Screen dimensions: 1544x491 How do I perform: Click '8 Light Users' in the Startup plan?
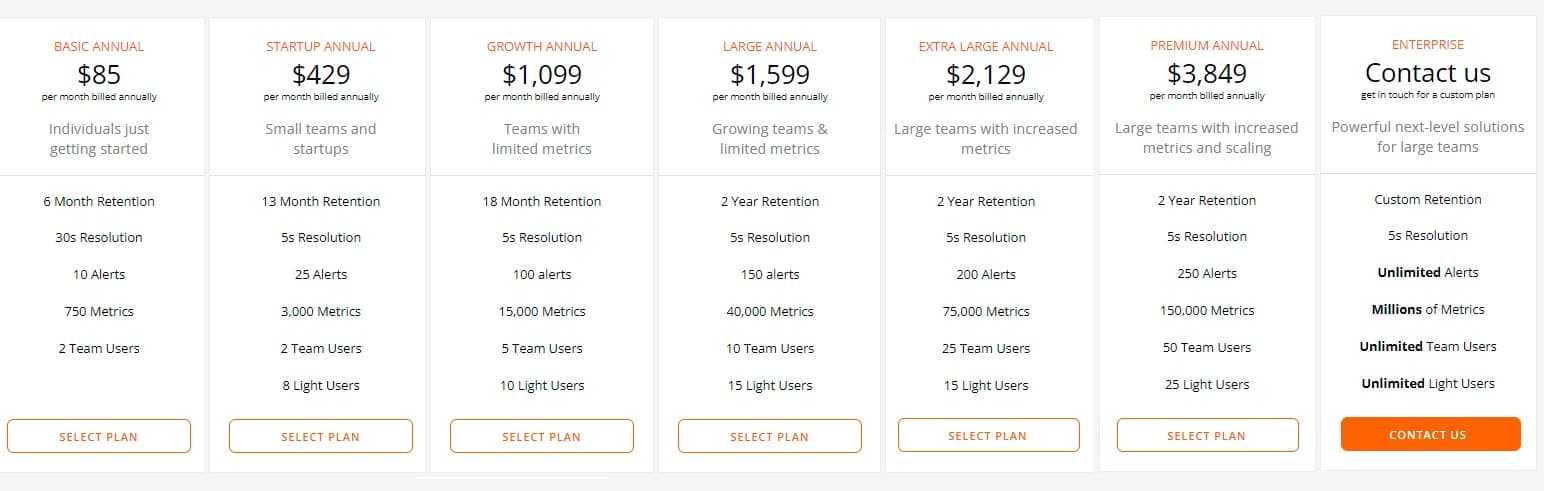[x=321, y=385]
